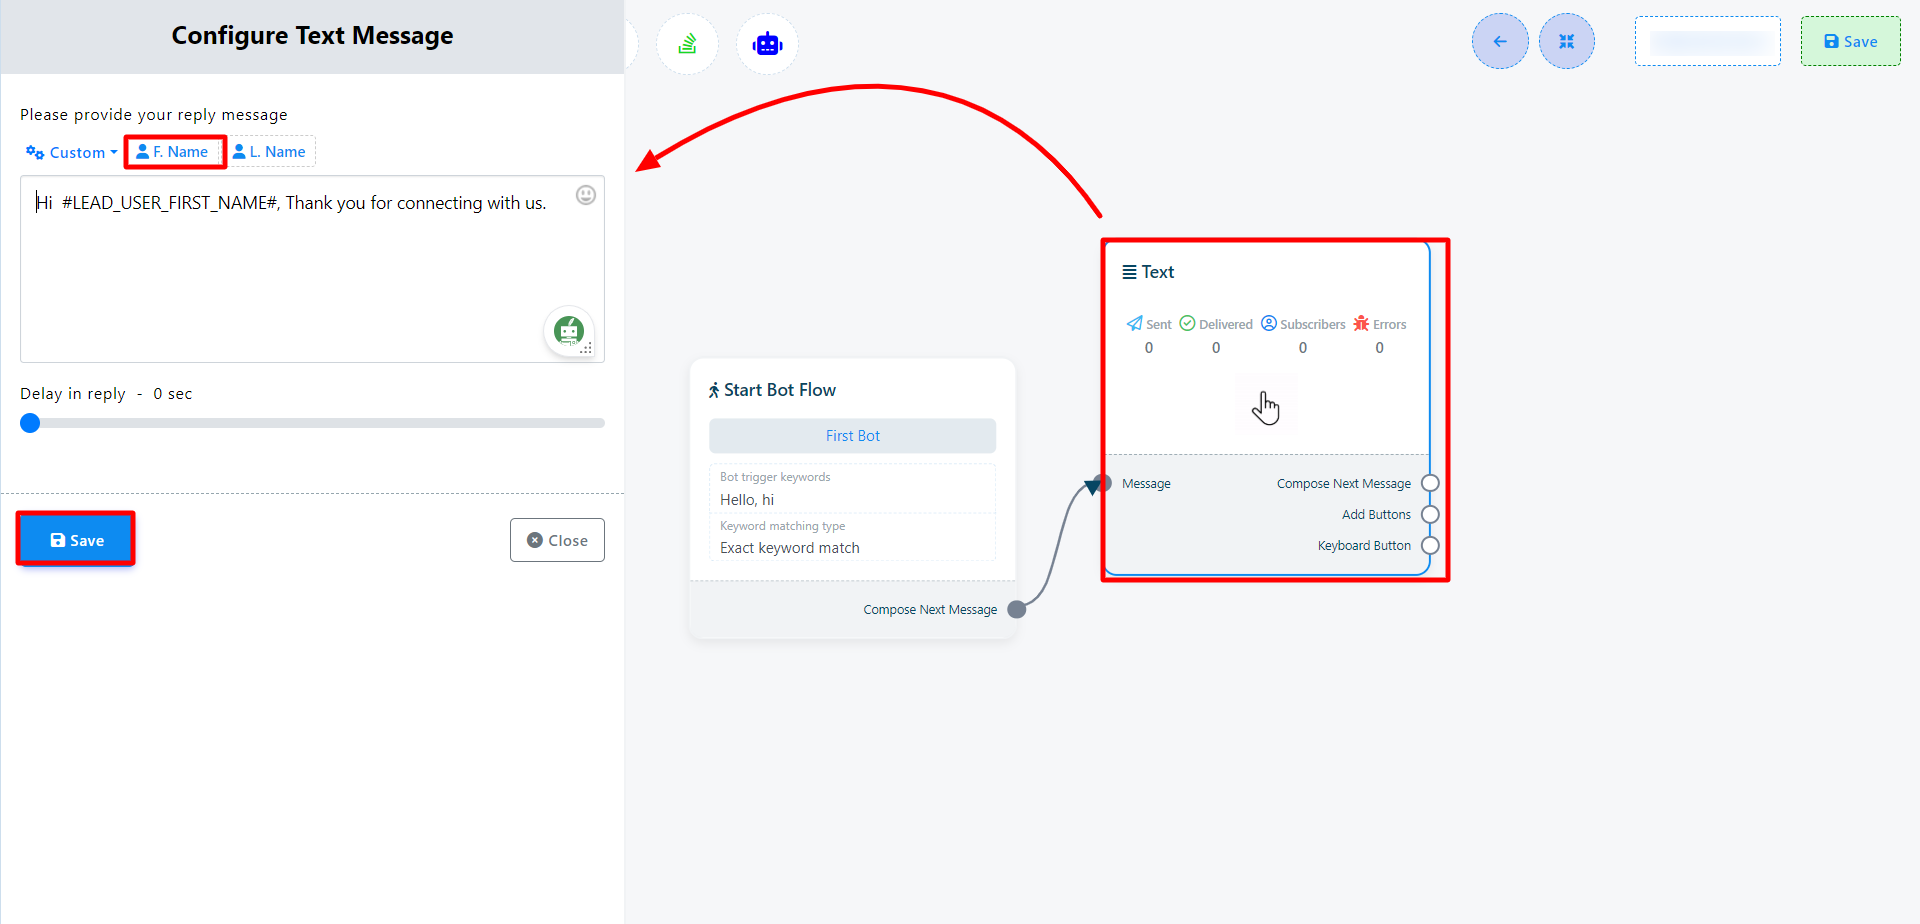The image size is (1920, 924).
Task: Click the blue robot icon in toolbar
Action: [x=767, y=44]
